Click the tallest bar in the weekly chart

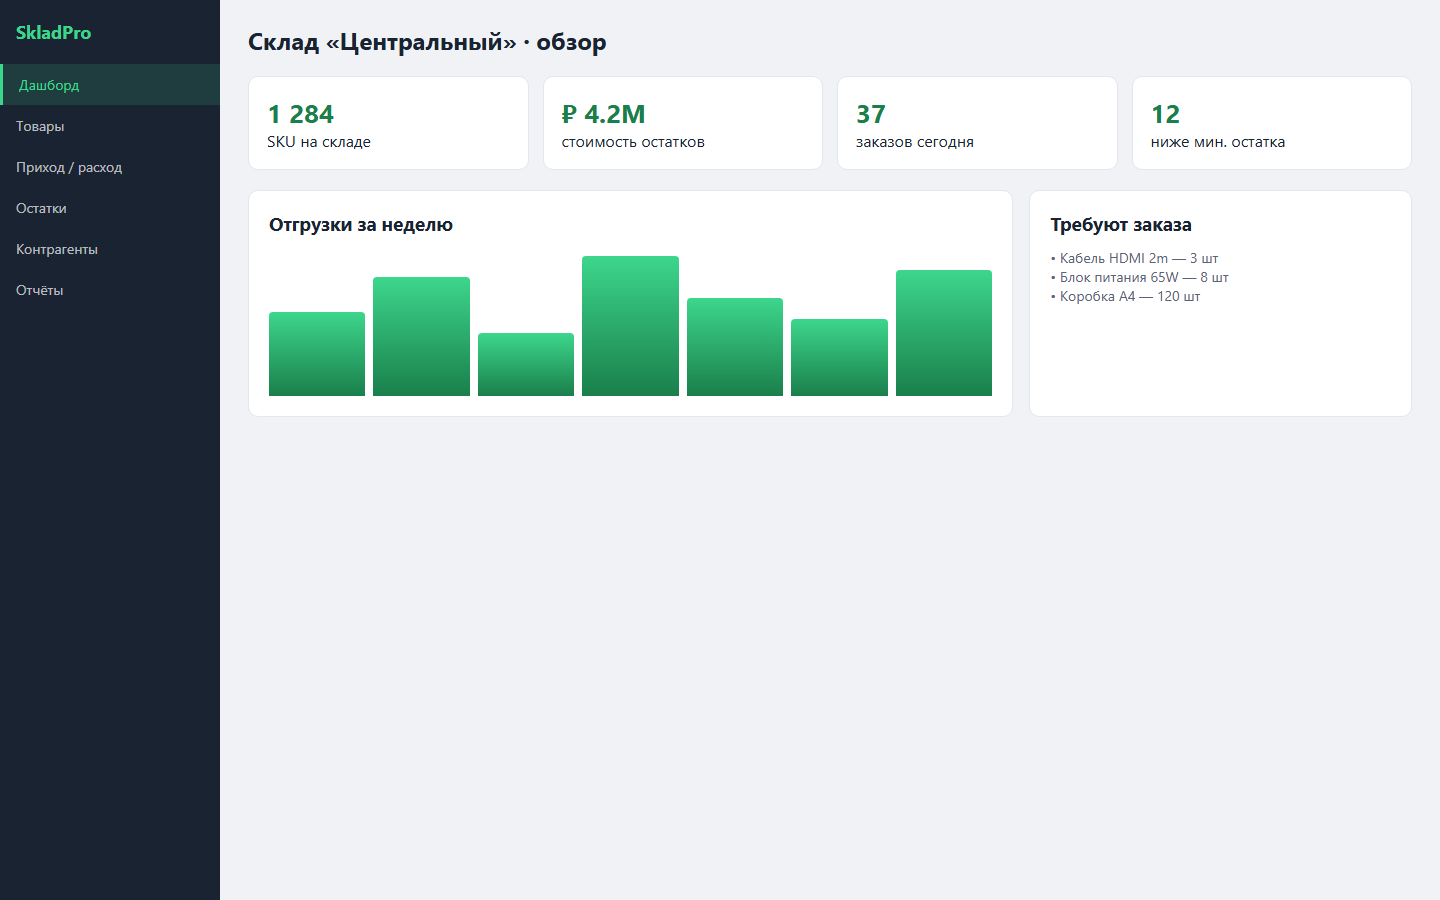pos(630,326)
